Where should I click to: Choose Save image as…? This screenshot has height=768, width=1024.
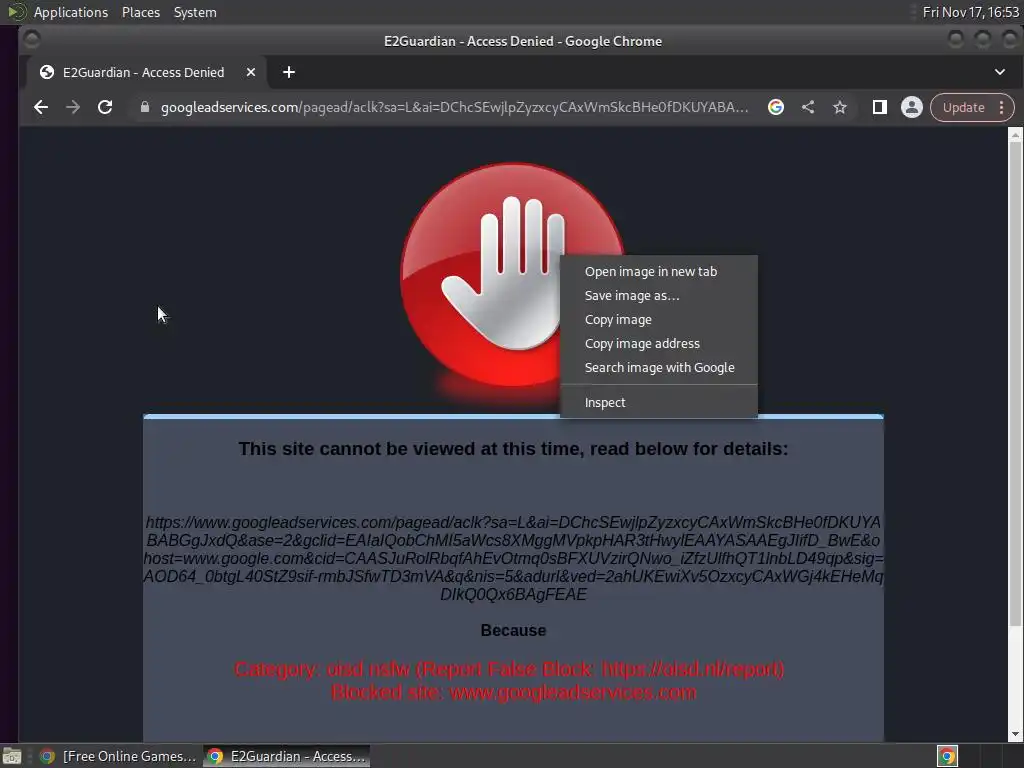[659, 296]
